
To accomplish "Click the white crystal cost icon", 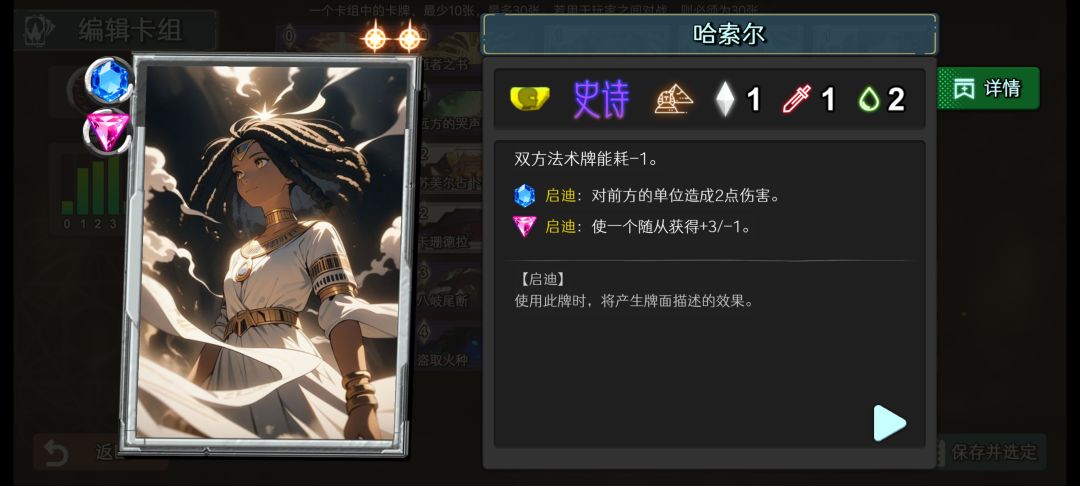I will click(725, 99).
